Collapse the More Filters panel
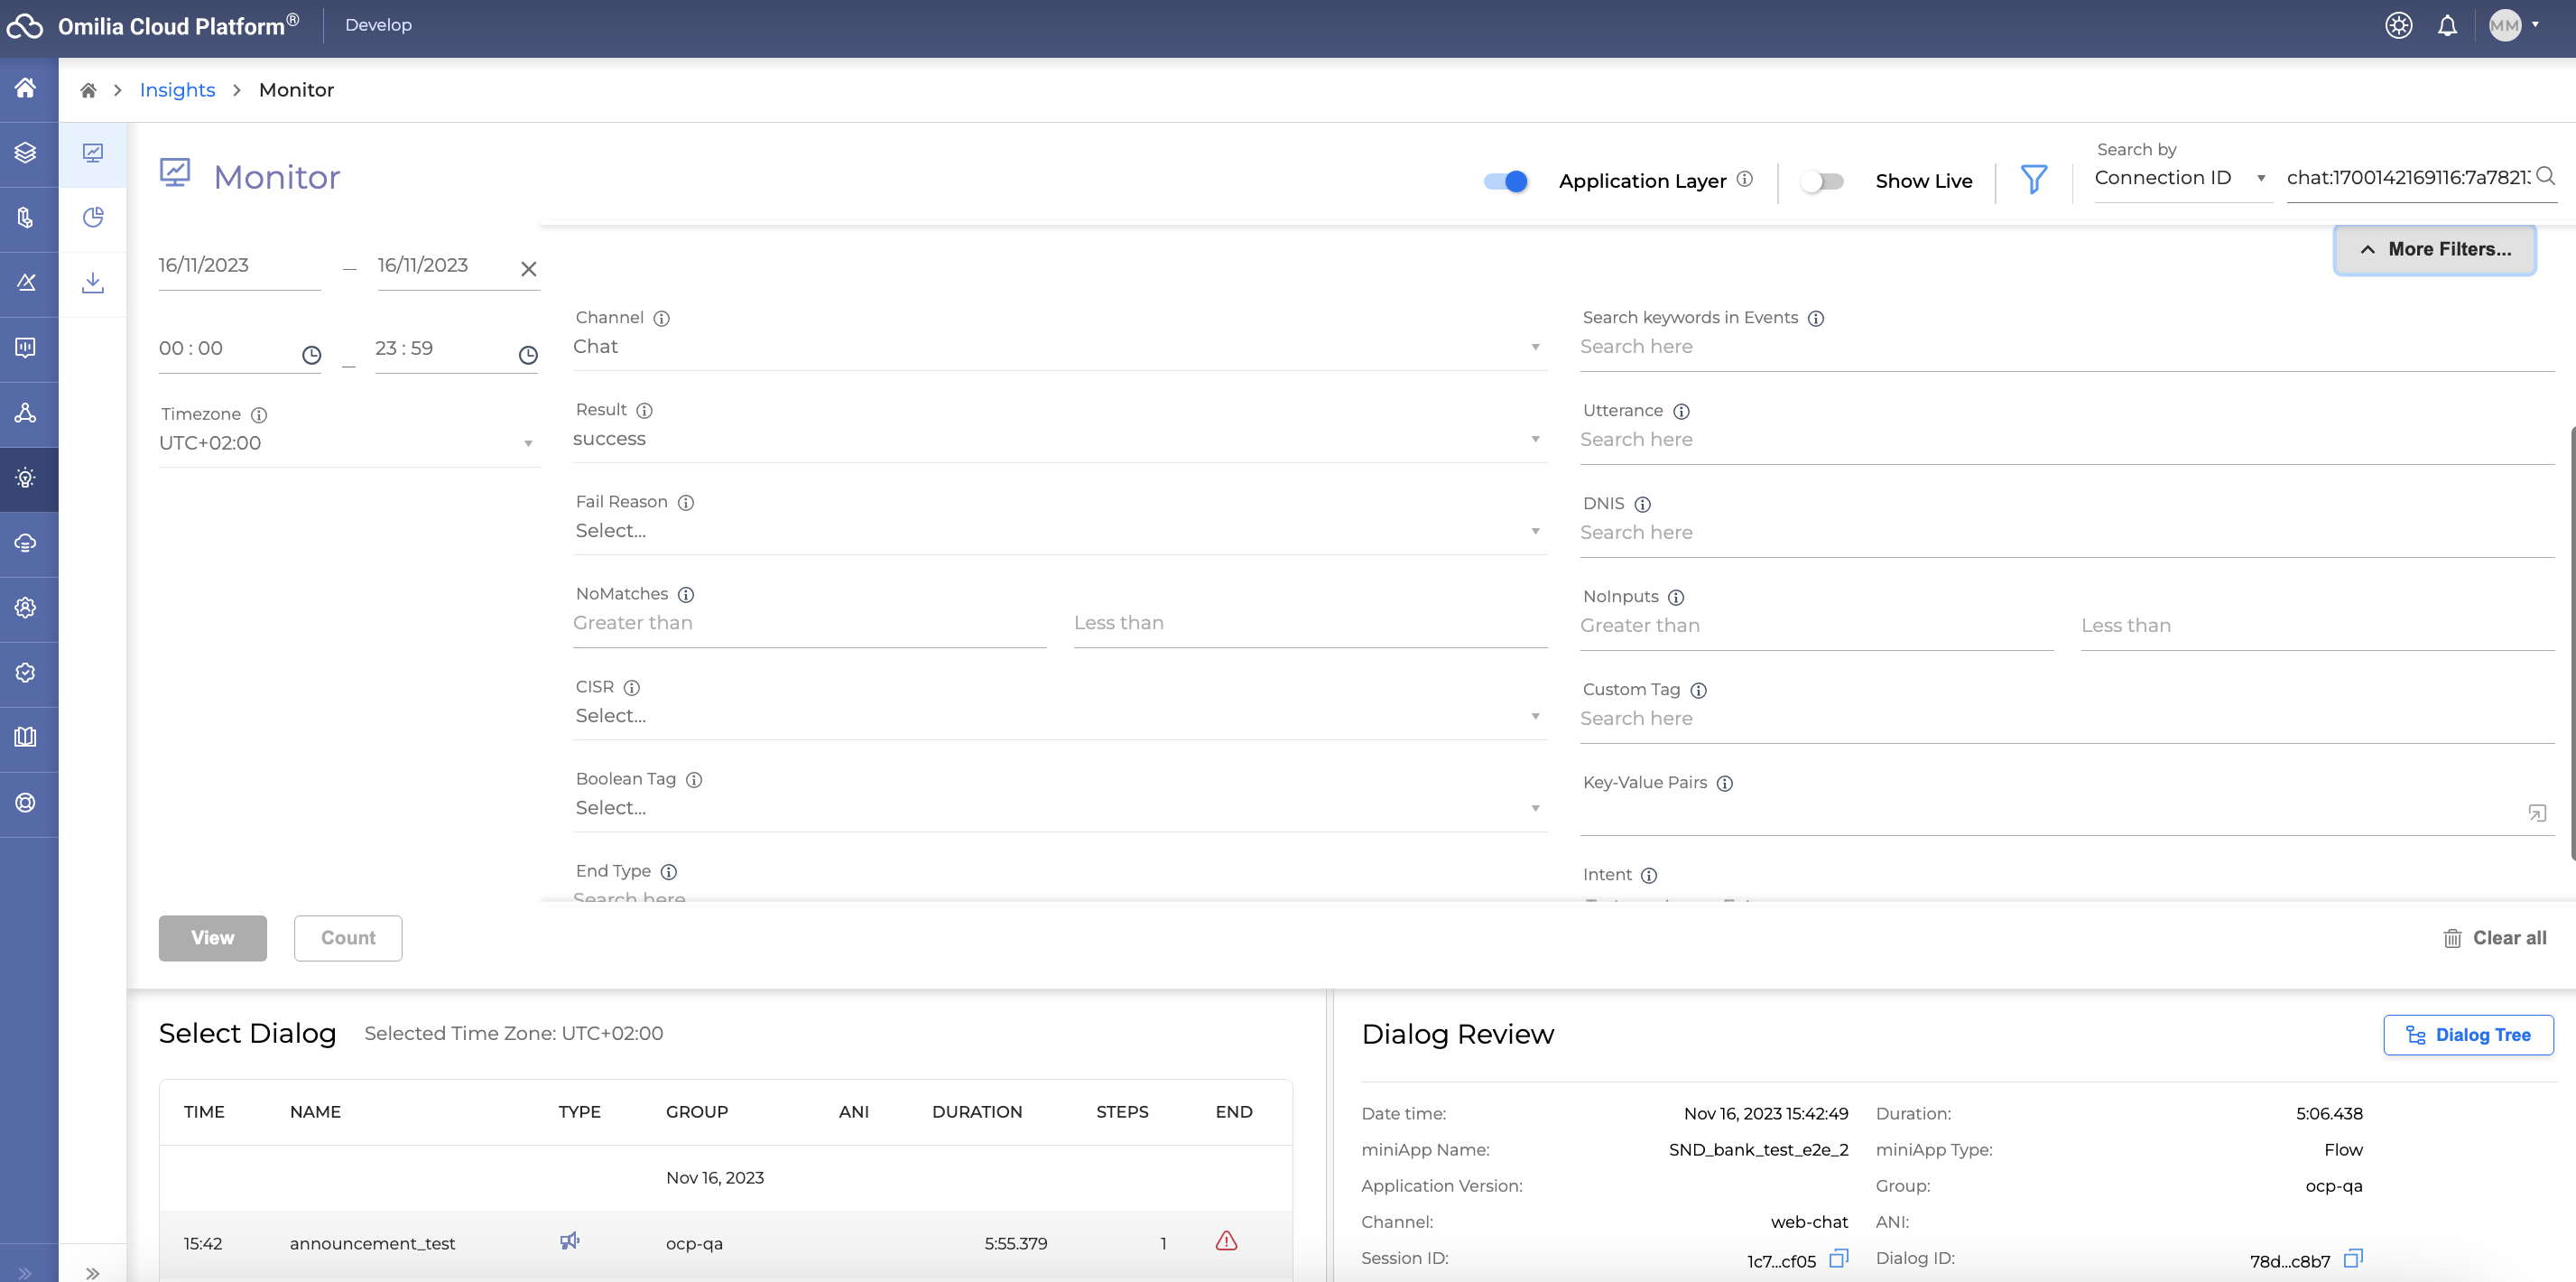The height and width of the screenshot is (1282, 2576). pos(2434,249)
